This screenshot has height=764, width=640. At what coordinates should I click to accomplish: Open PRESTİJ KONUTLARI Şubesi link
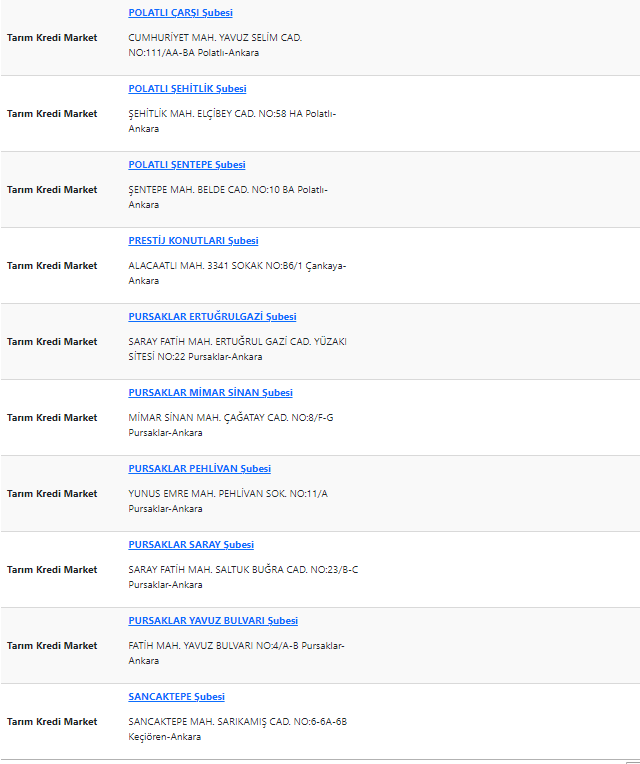click(193, 241)
